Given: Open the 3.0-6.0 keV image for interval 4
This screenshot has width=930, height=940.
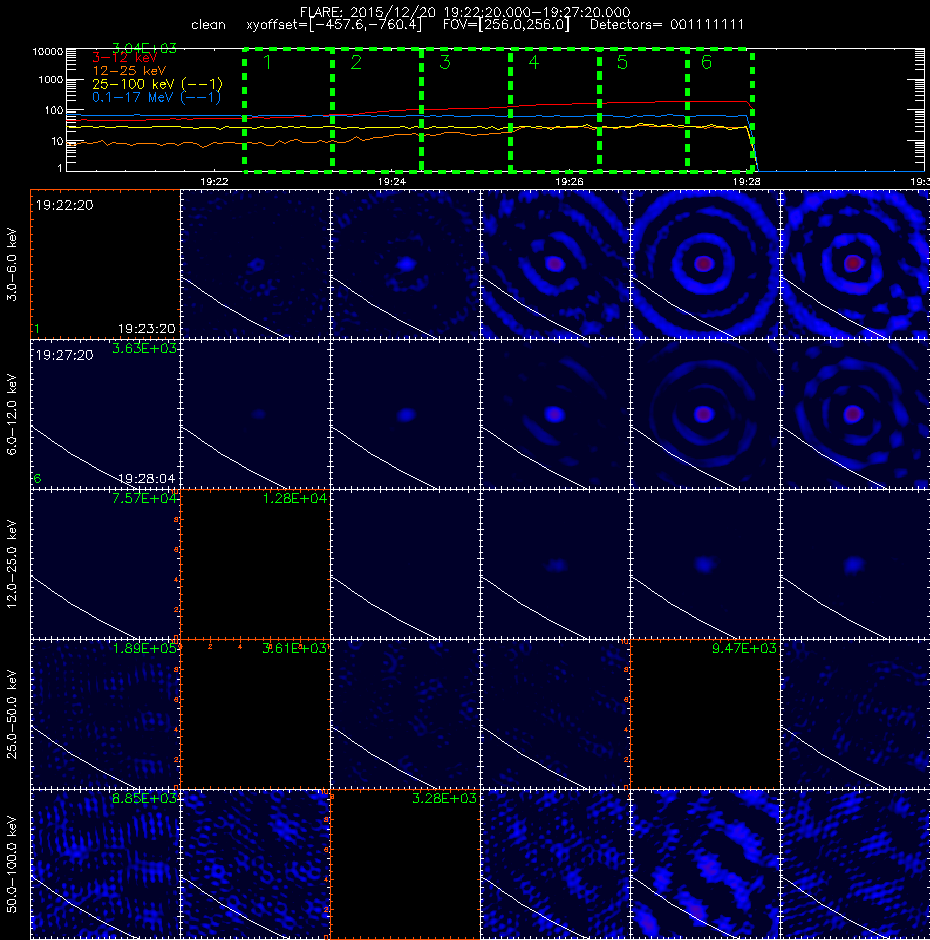Looking at the screenshot, I should (555, 264).
